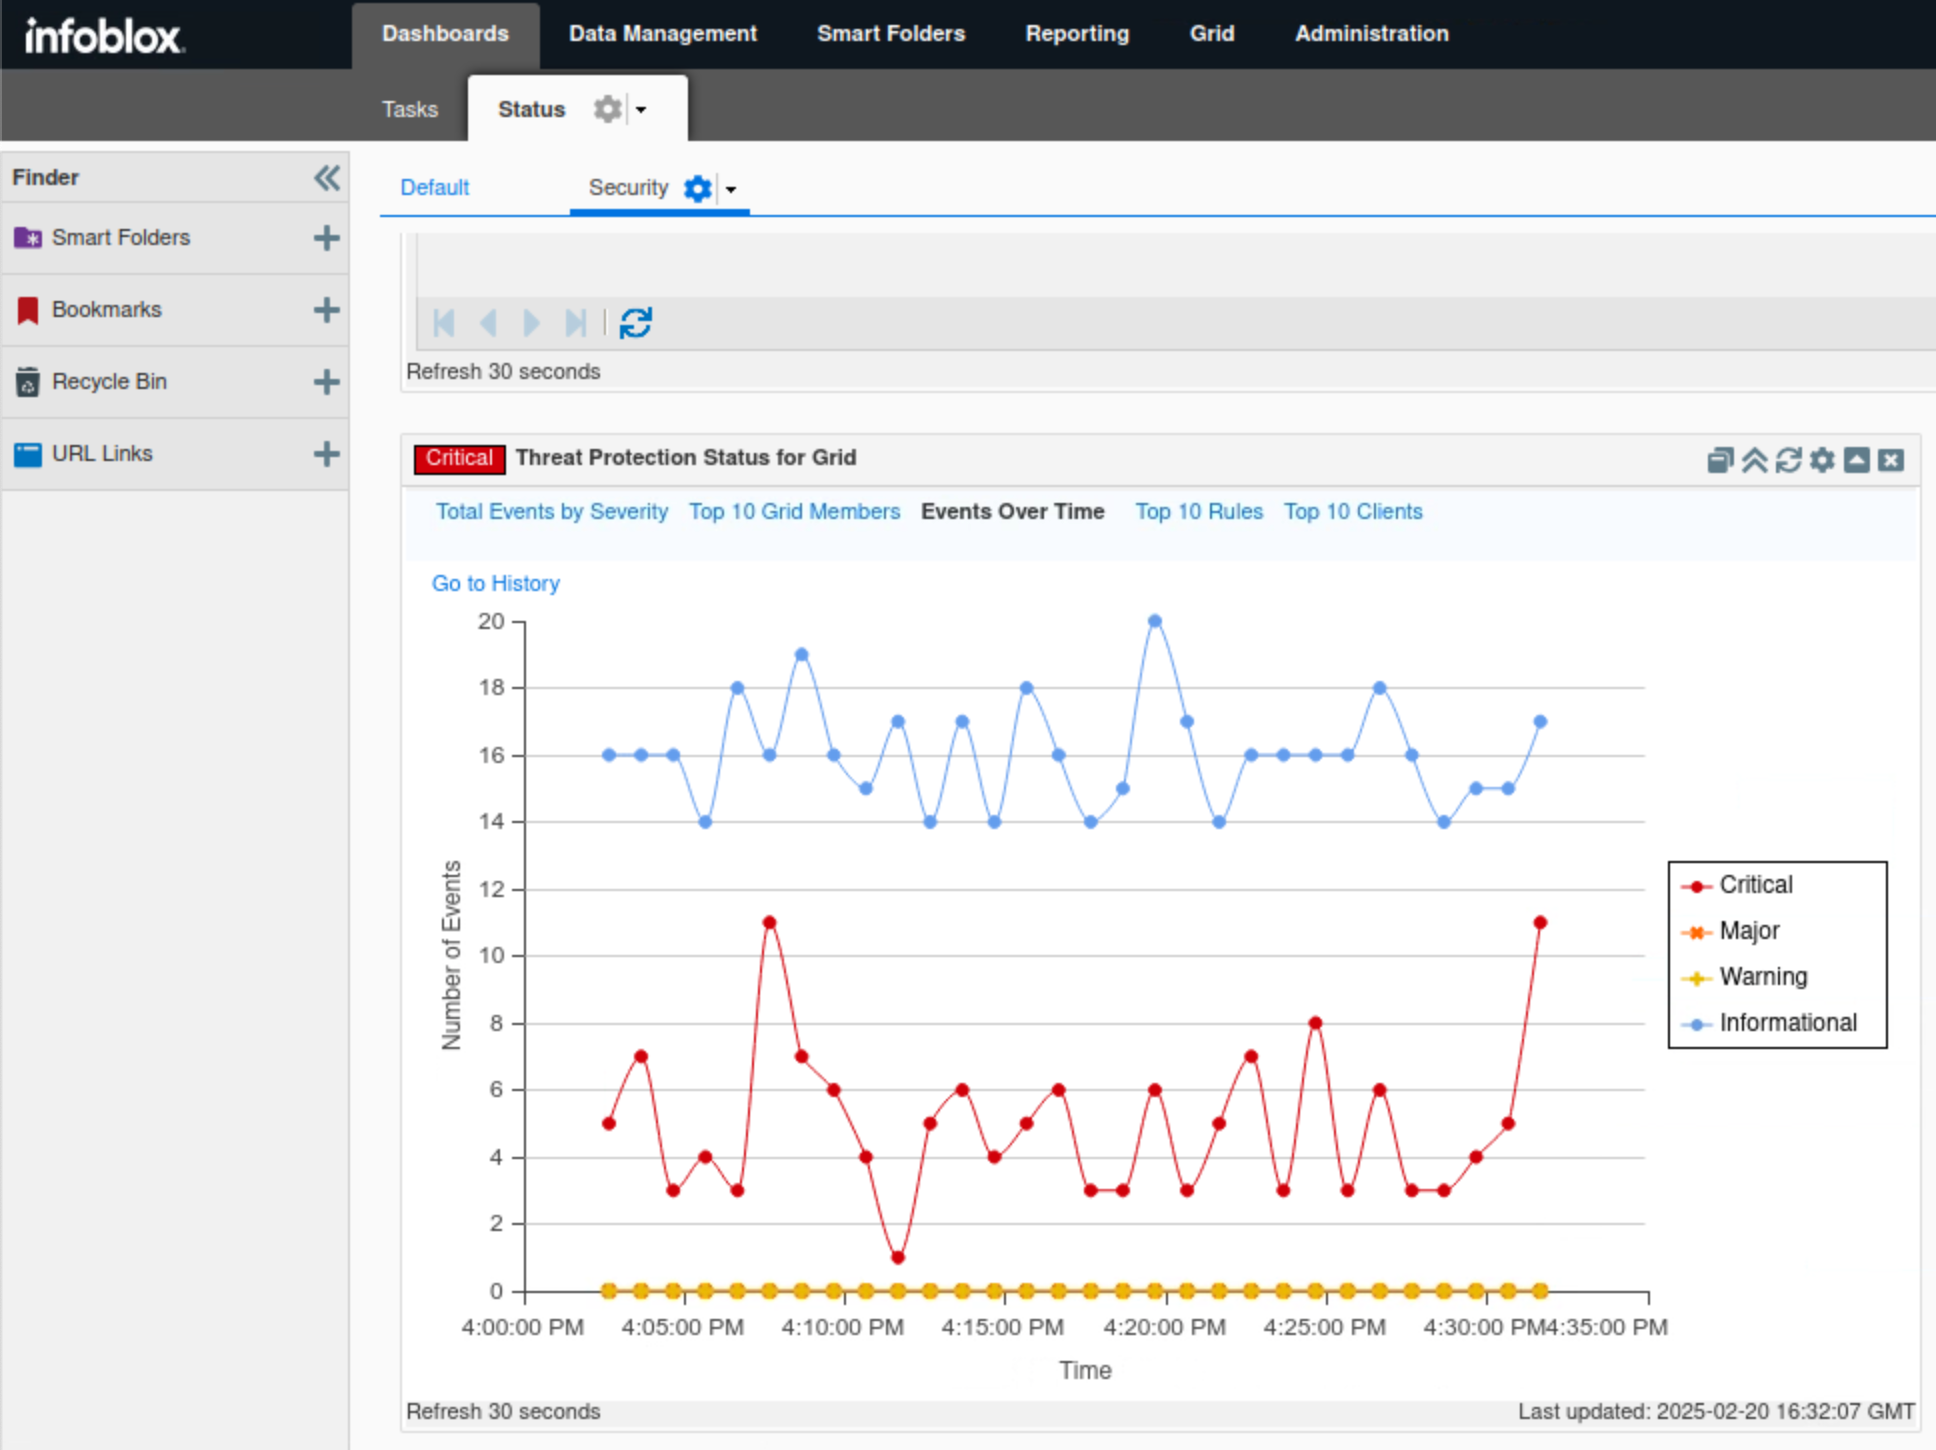
Task: Collapse the Finder panel with double-arrow
Action: click(x=326, y=178)
